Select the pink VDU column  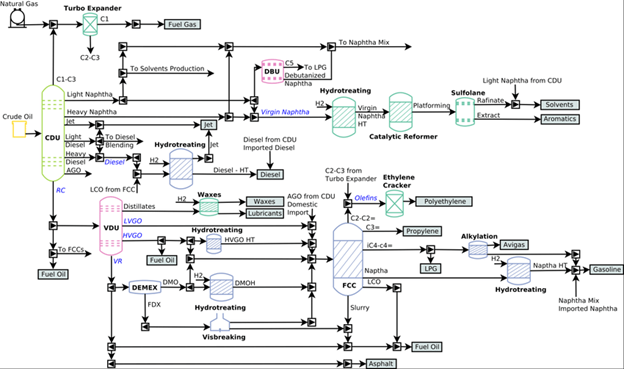pos(111,226)
